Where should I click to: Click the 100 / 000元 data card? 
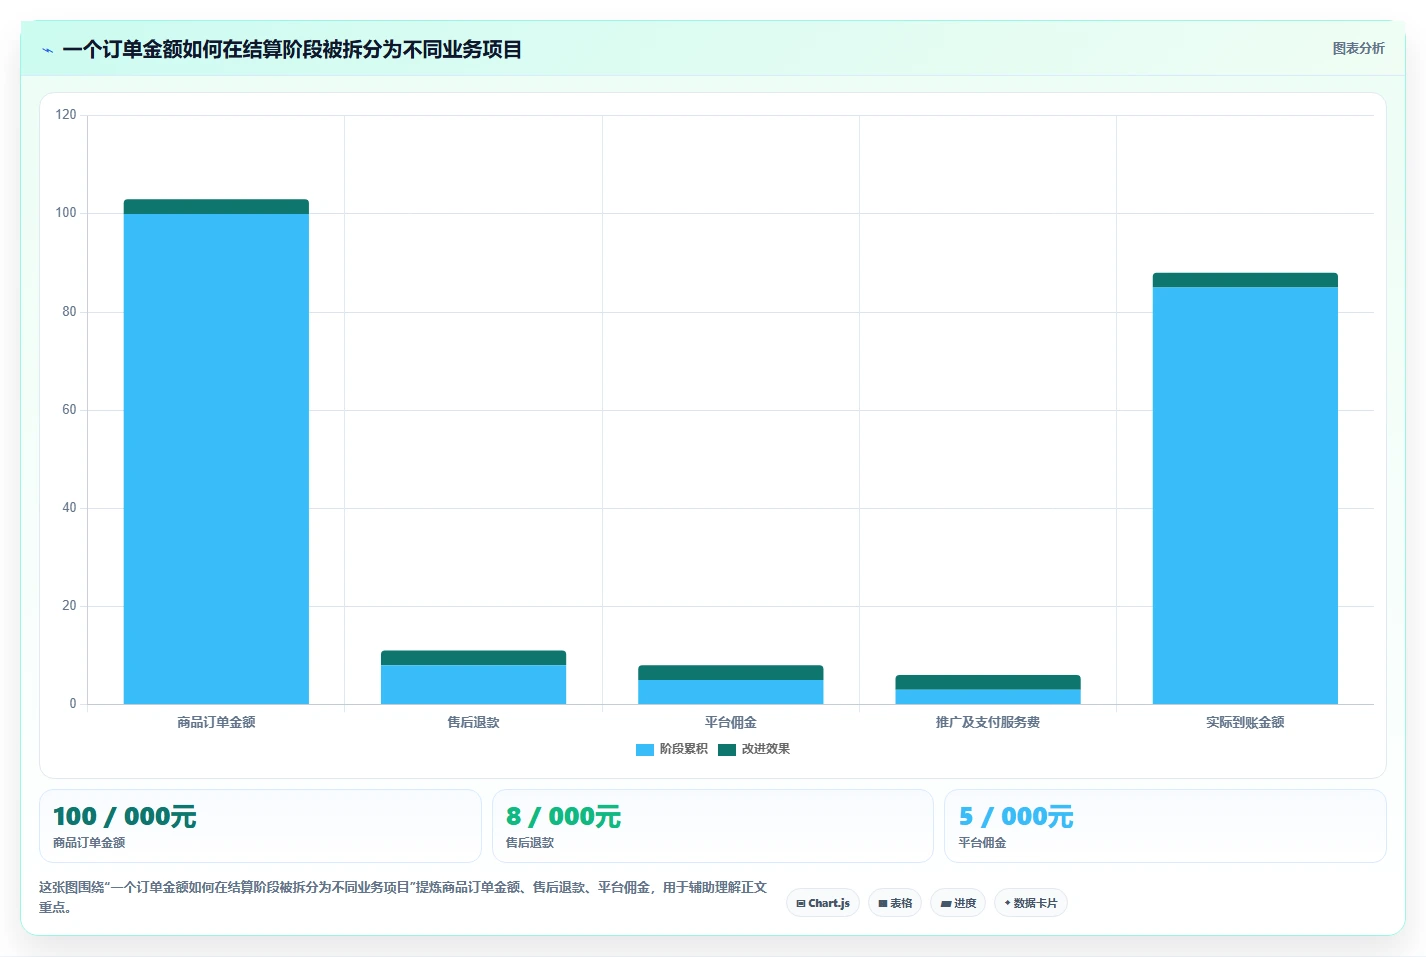(260, 826)
